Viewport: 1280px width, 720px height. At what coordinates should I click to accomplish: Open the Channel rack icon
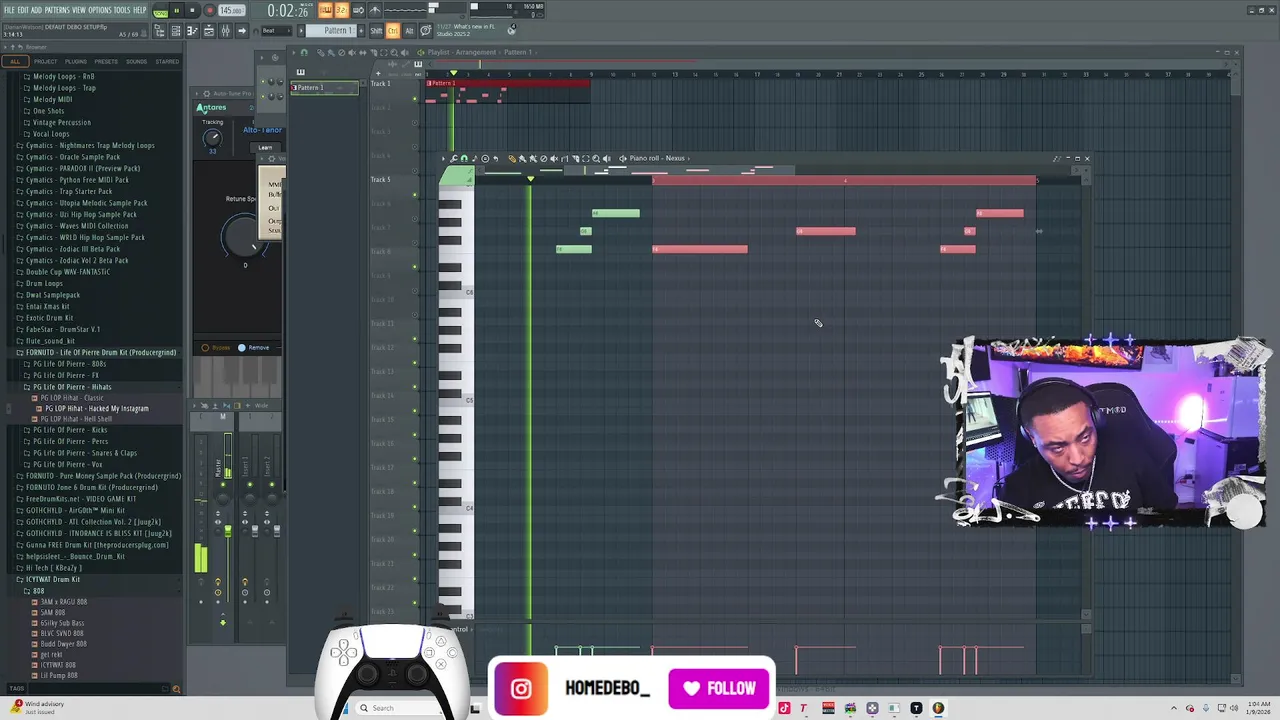[175, 31]
